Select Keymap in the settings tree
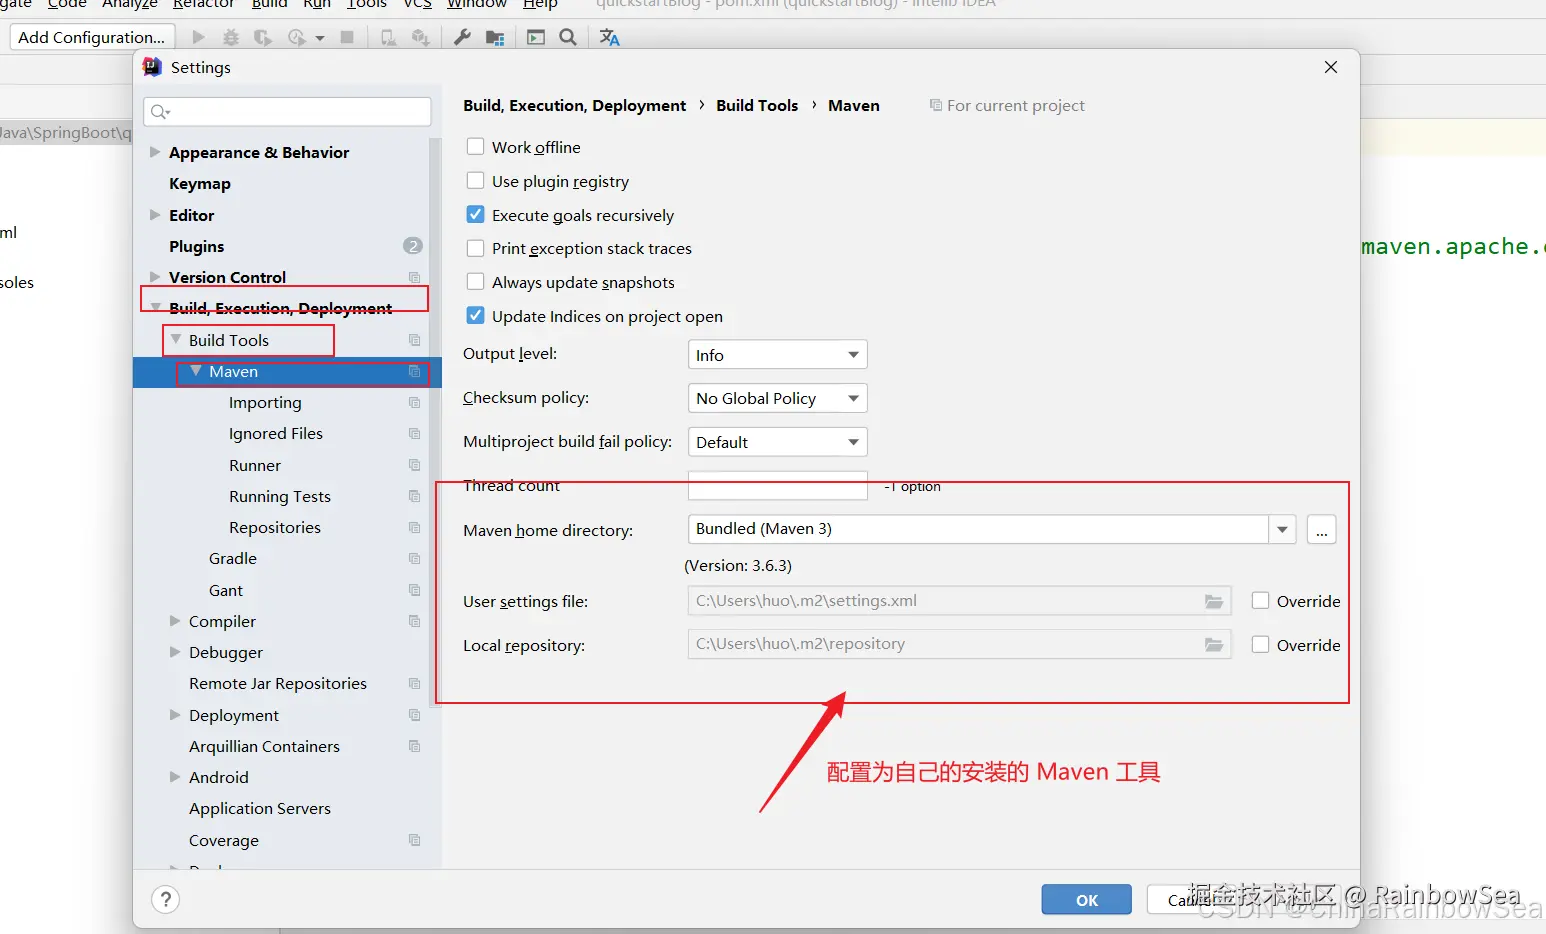 200,184
